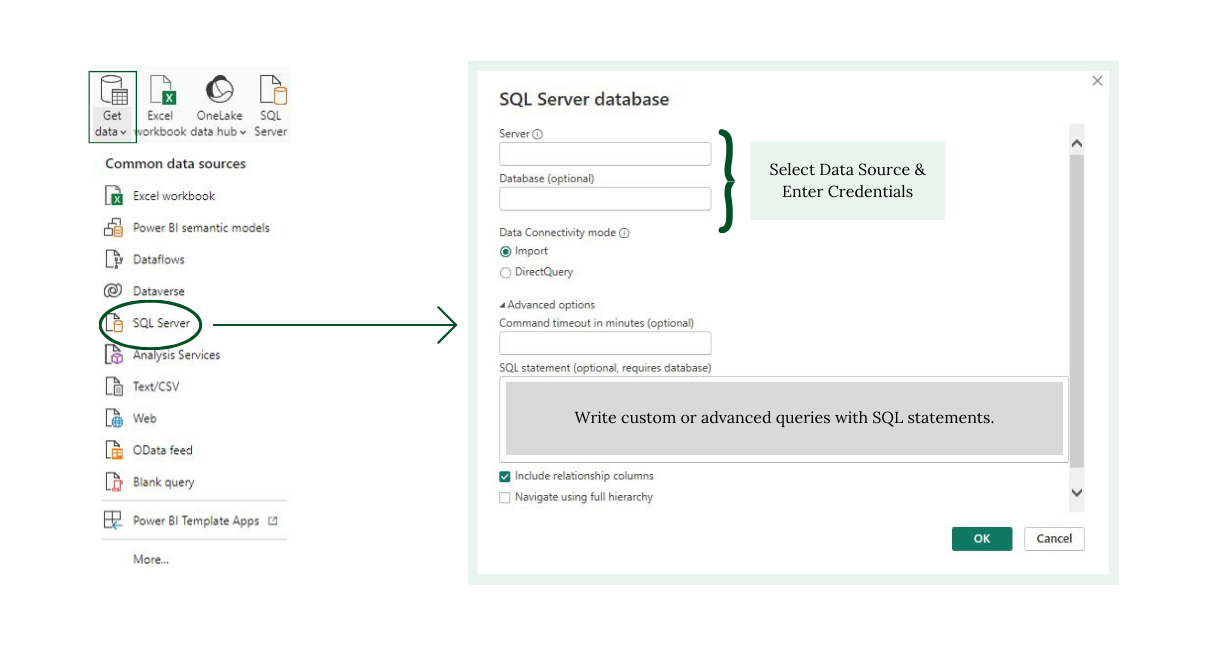Collapse the Advanced options section

point(547,305)
